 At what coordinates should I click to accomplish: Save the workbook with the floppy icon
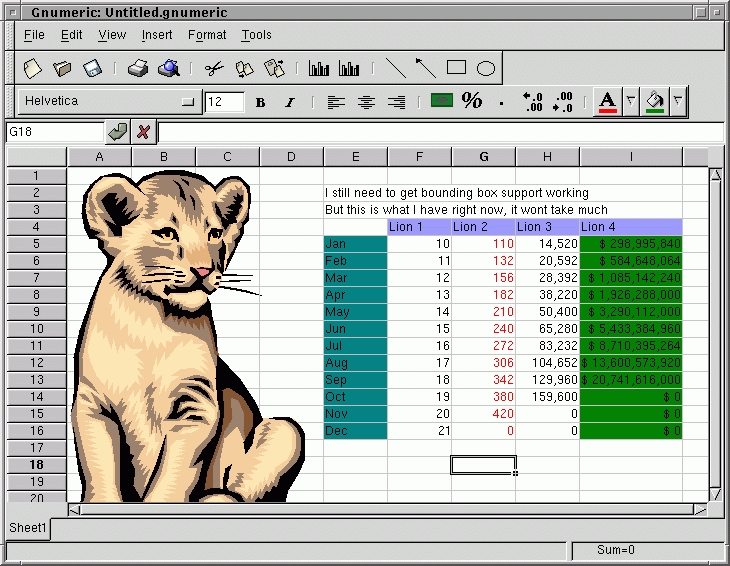93,68
